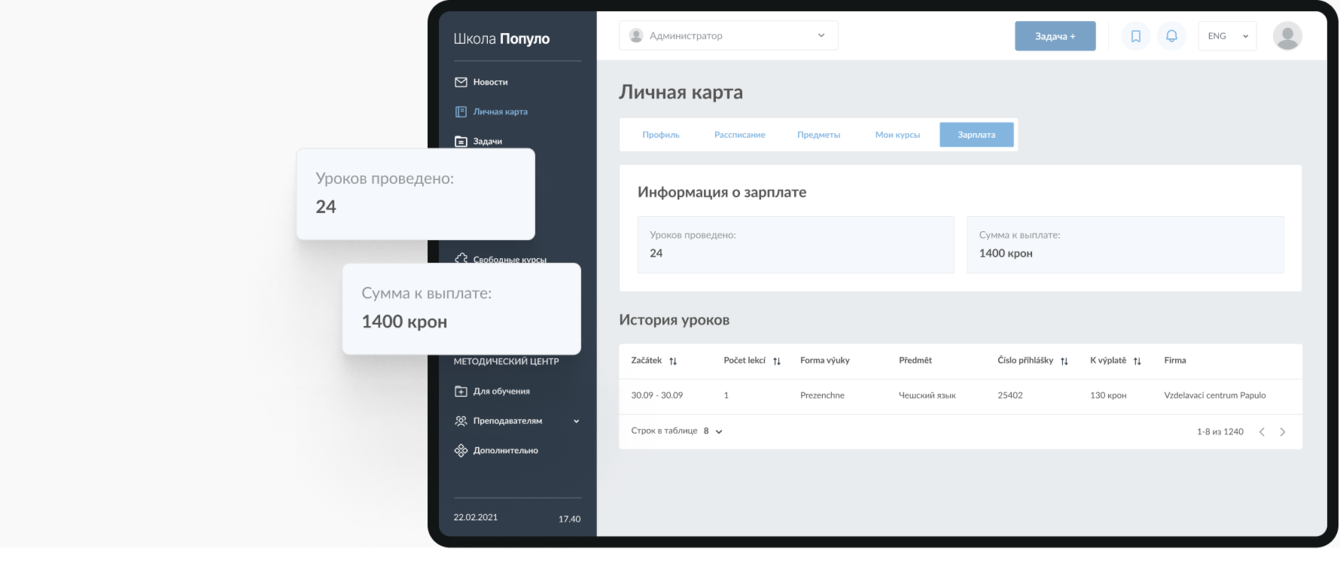The height and width of the screenshot is (573, 1340).
Task: Sort table by Začátek column arrows
Action: pos(673,361)
